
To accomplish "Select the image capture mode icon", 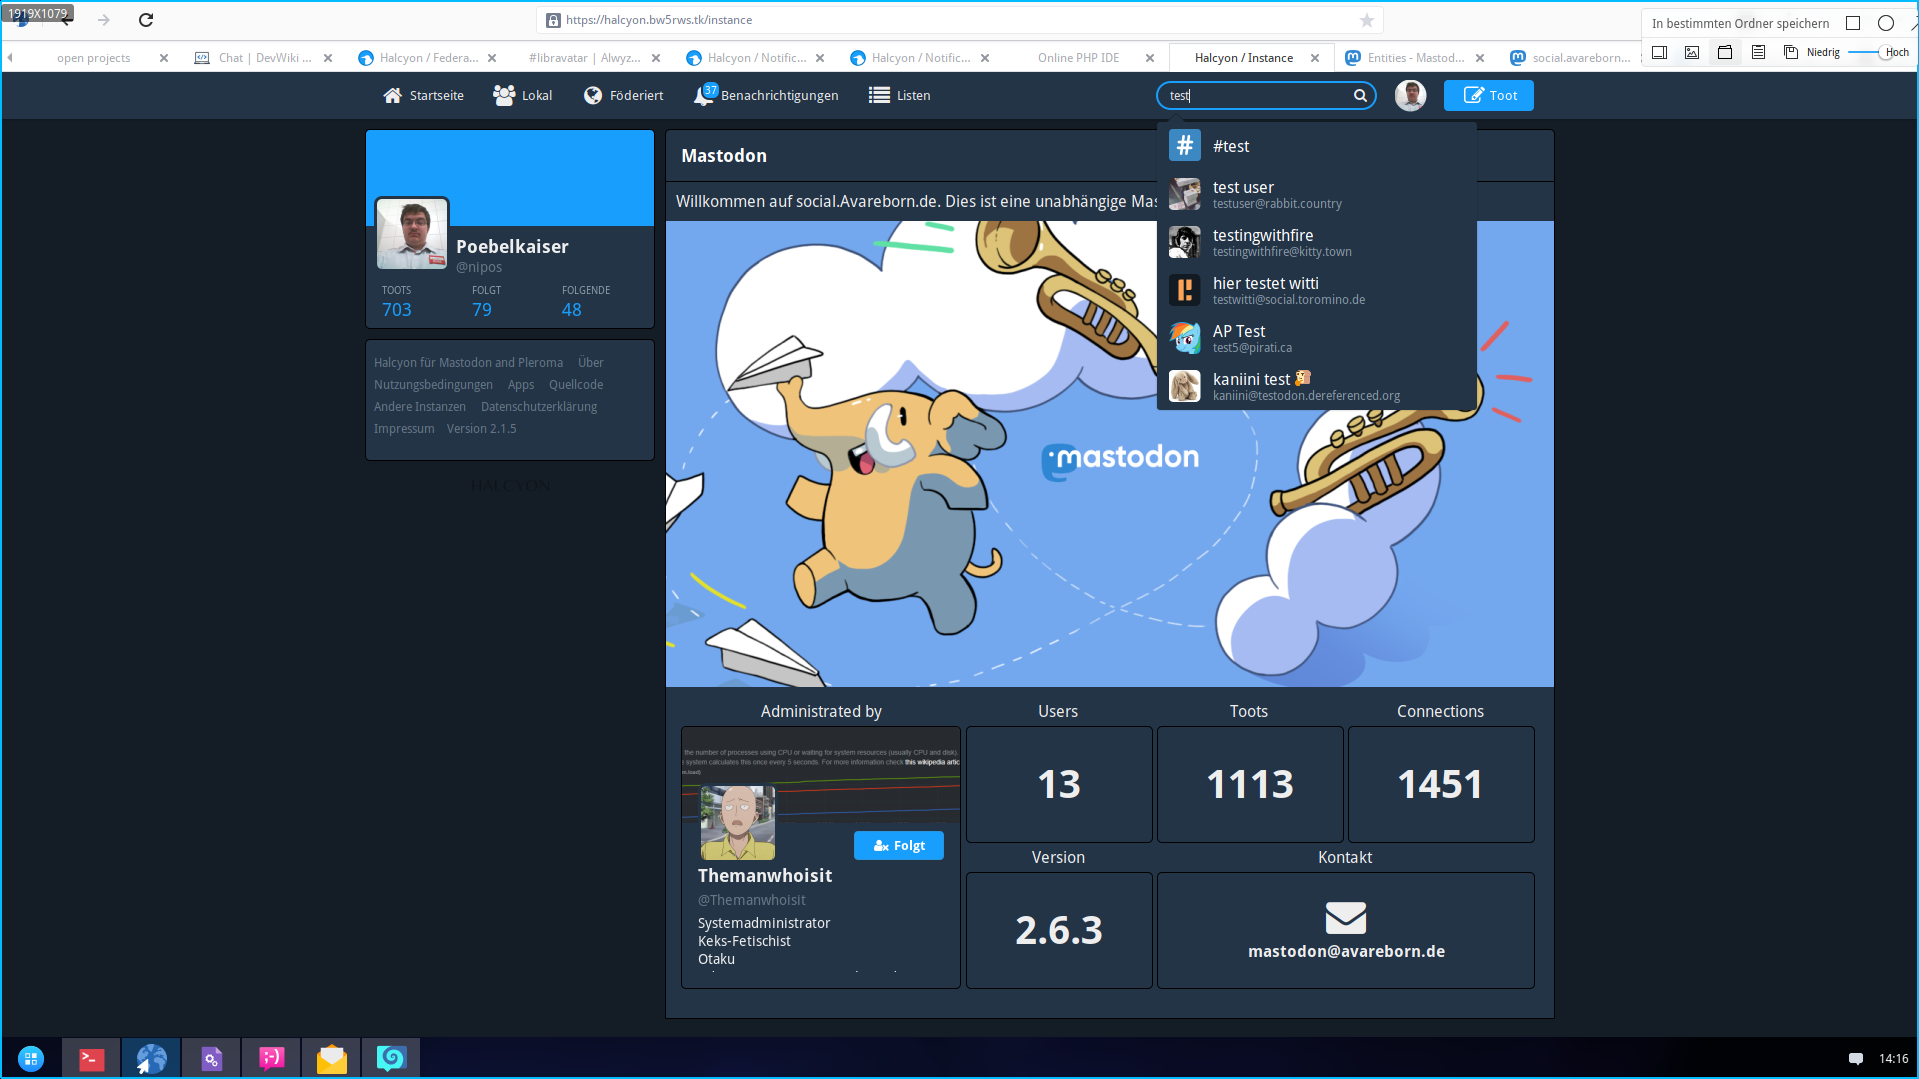I will [1692, 53].
